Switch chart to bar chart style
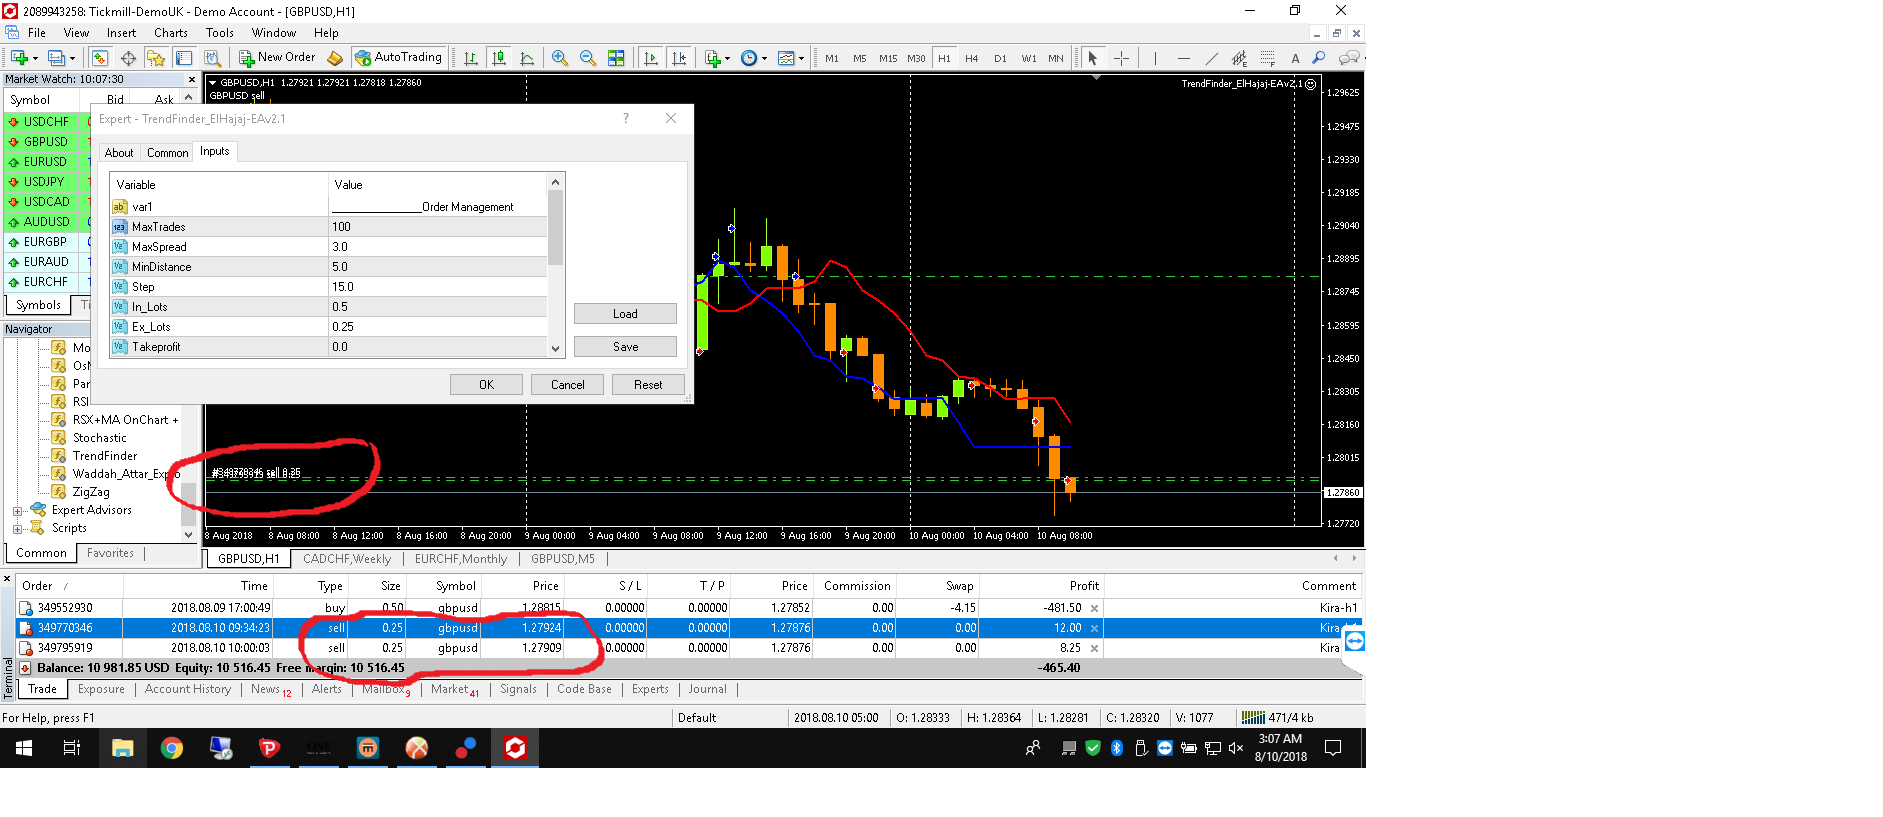The width and height of the screenshot is (1883, 817). [x=471, y=58]
